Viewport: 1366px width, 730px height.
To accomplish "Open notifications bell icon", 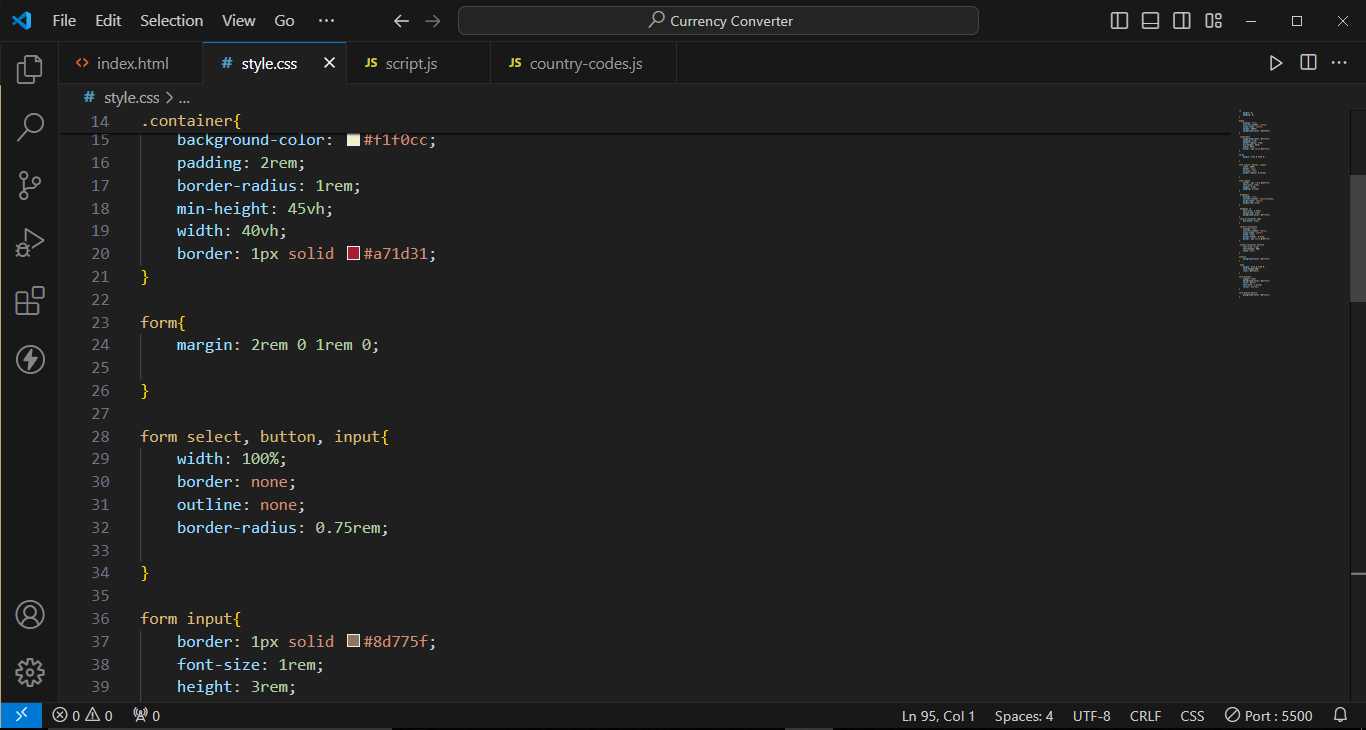I will 1341,716.
